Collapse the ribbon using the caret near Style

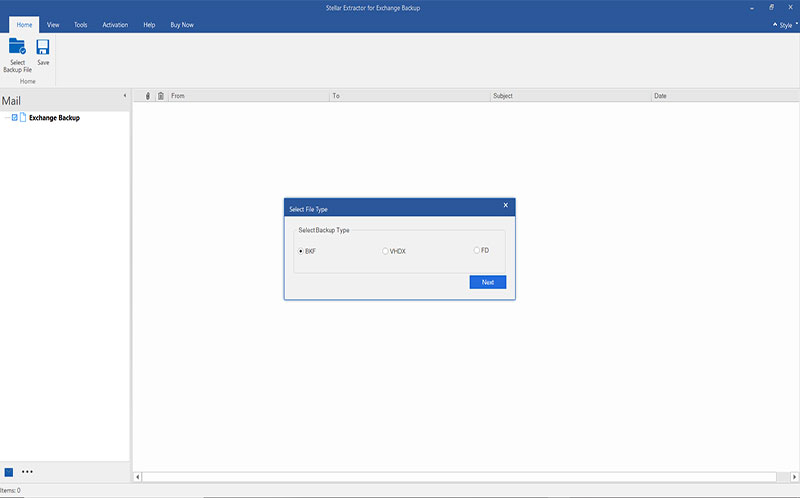click(x=775, y=24)
